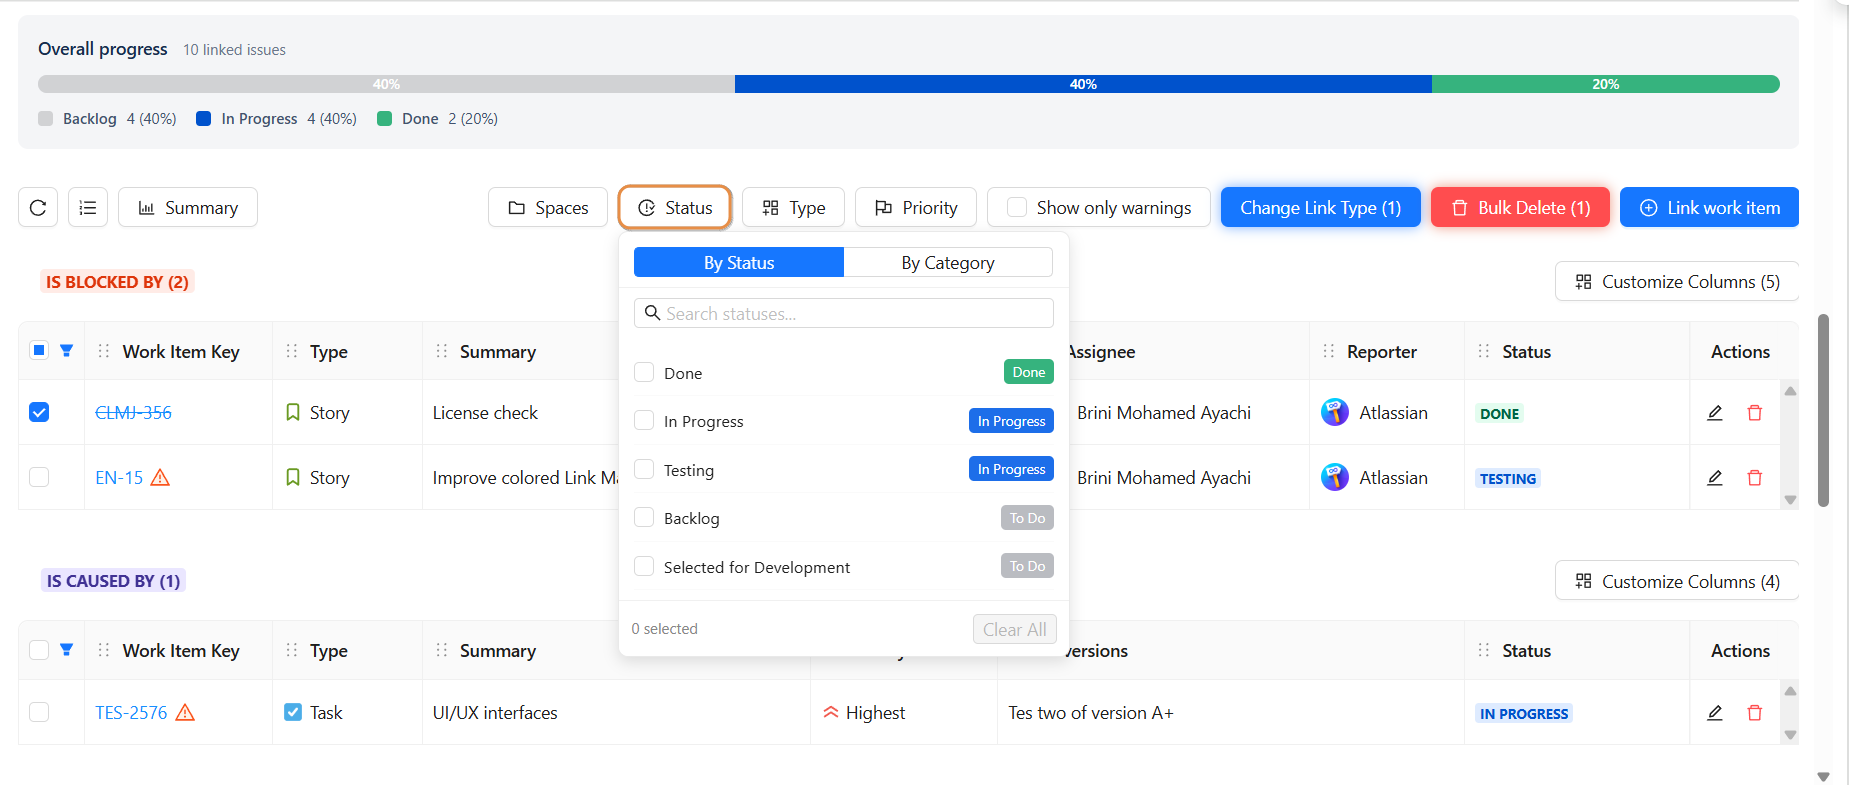Click the refresh icon button

coord(38,208)
